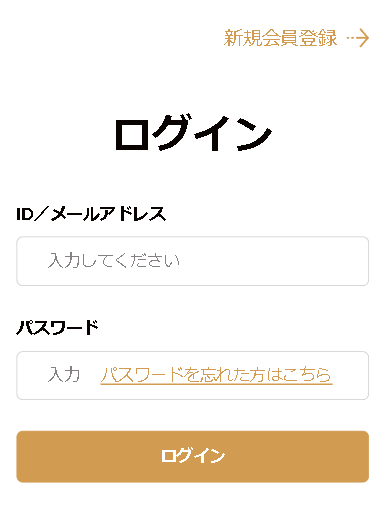Click the white ログイン text on button
Image resolution: width=384 pixels, height=528 pixels.
[x=193, y=456]
